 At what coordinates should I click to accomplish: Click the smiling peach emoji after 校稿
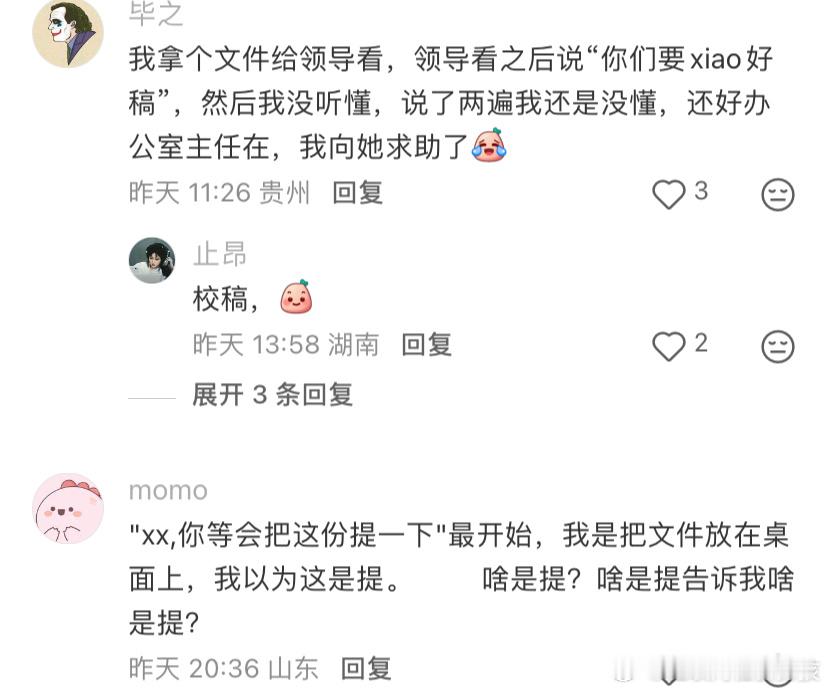pos(296,297)
